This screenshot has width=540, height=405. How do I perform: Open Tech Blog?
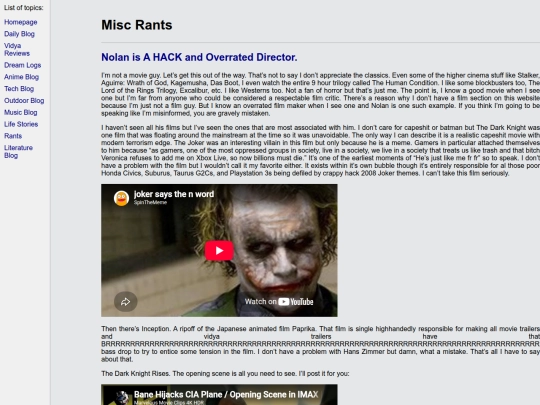19,89
